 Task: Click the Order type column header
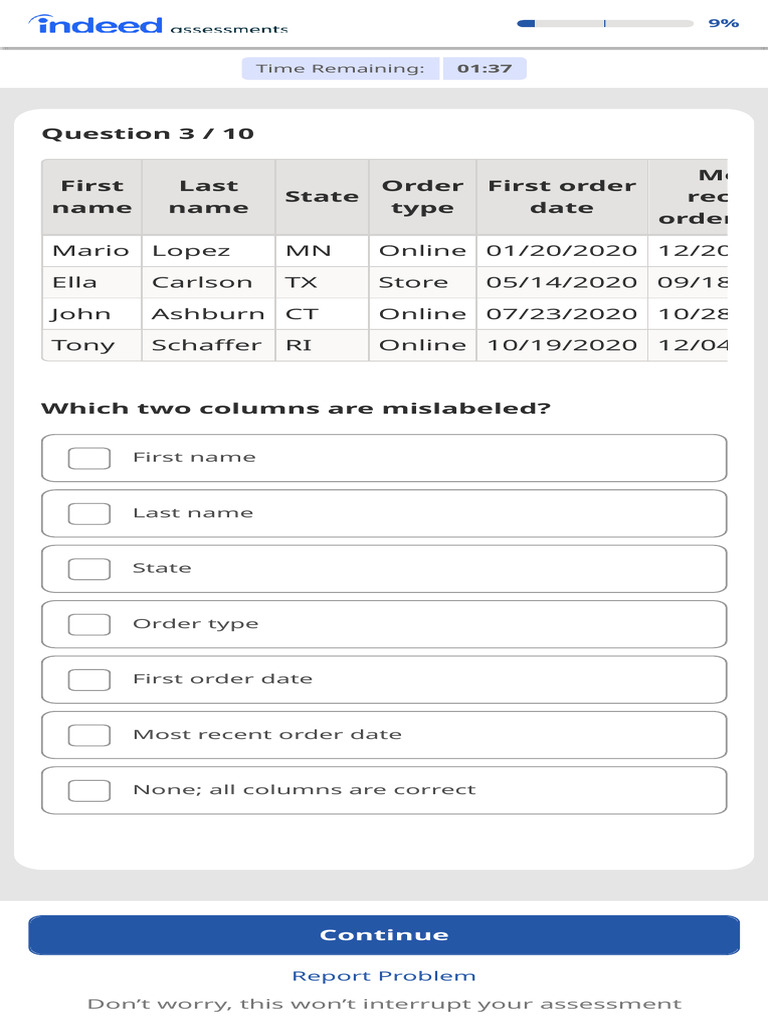(422, 197)
